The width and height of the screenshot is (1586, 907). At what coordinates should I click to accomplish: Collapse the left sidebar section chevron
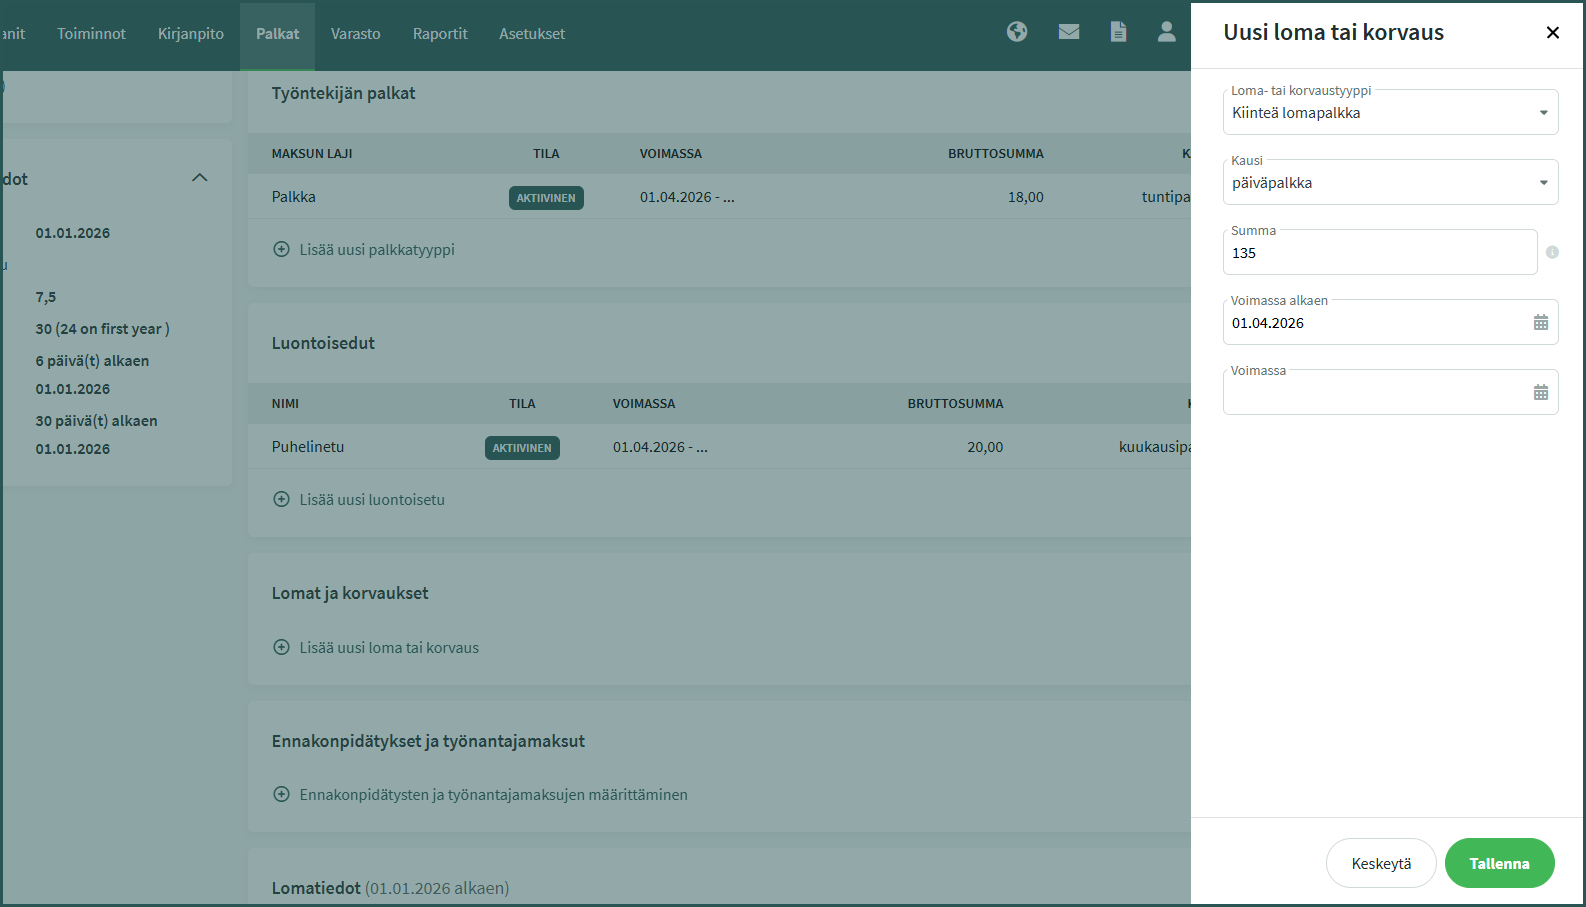(200, 178)
